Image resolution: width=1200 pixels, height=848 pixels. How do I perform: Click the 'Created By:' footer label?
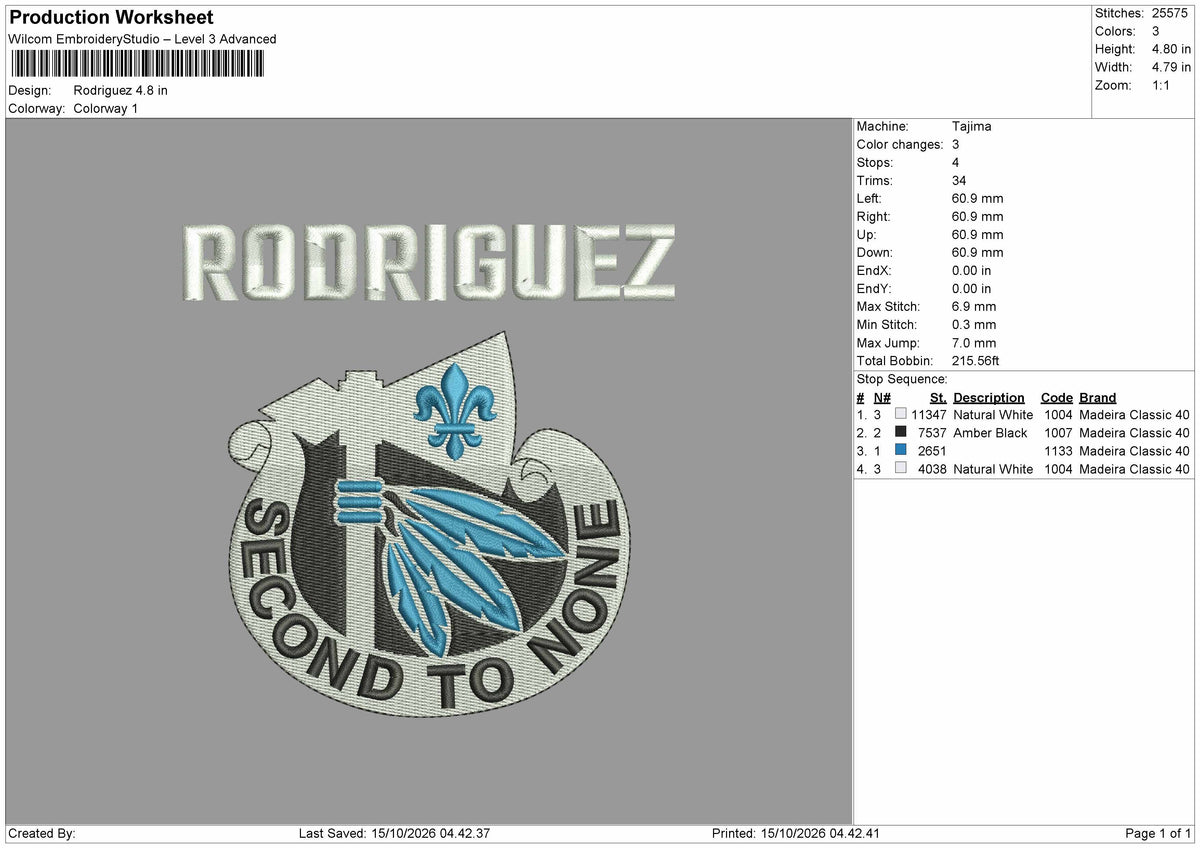tap(41, 834)
